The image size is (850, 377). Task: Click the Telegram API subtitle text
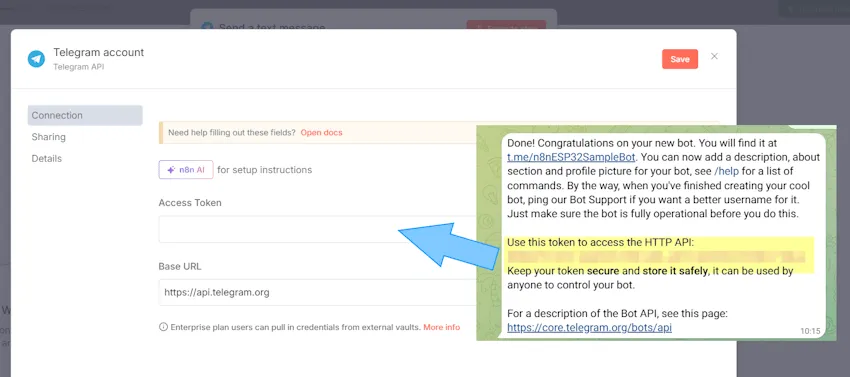[79, 67]
